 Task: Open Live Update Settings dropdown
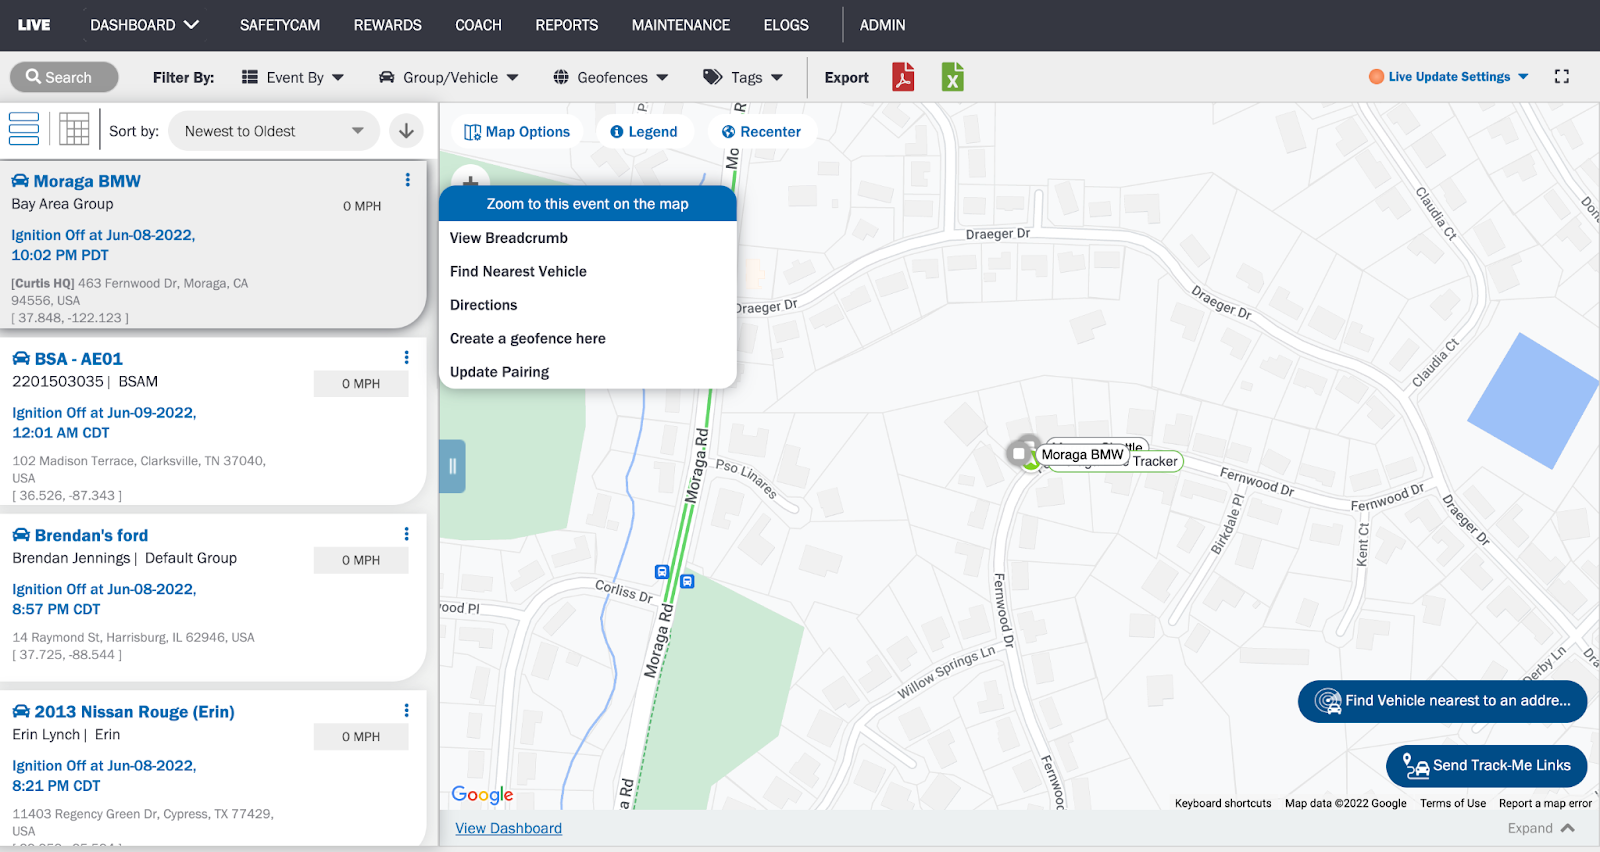[1449, 77]
